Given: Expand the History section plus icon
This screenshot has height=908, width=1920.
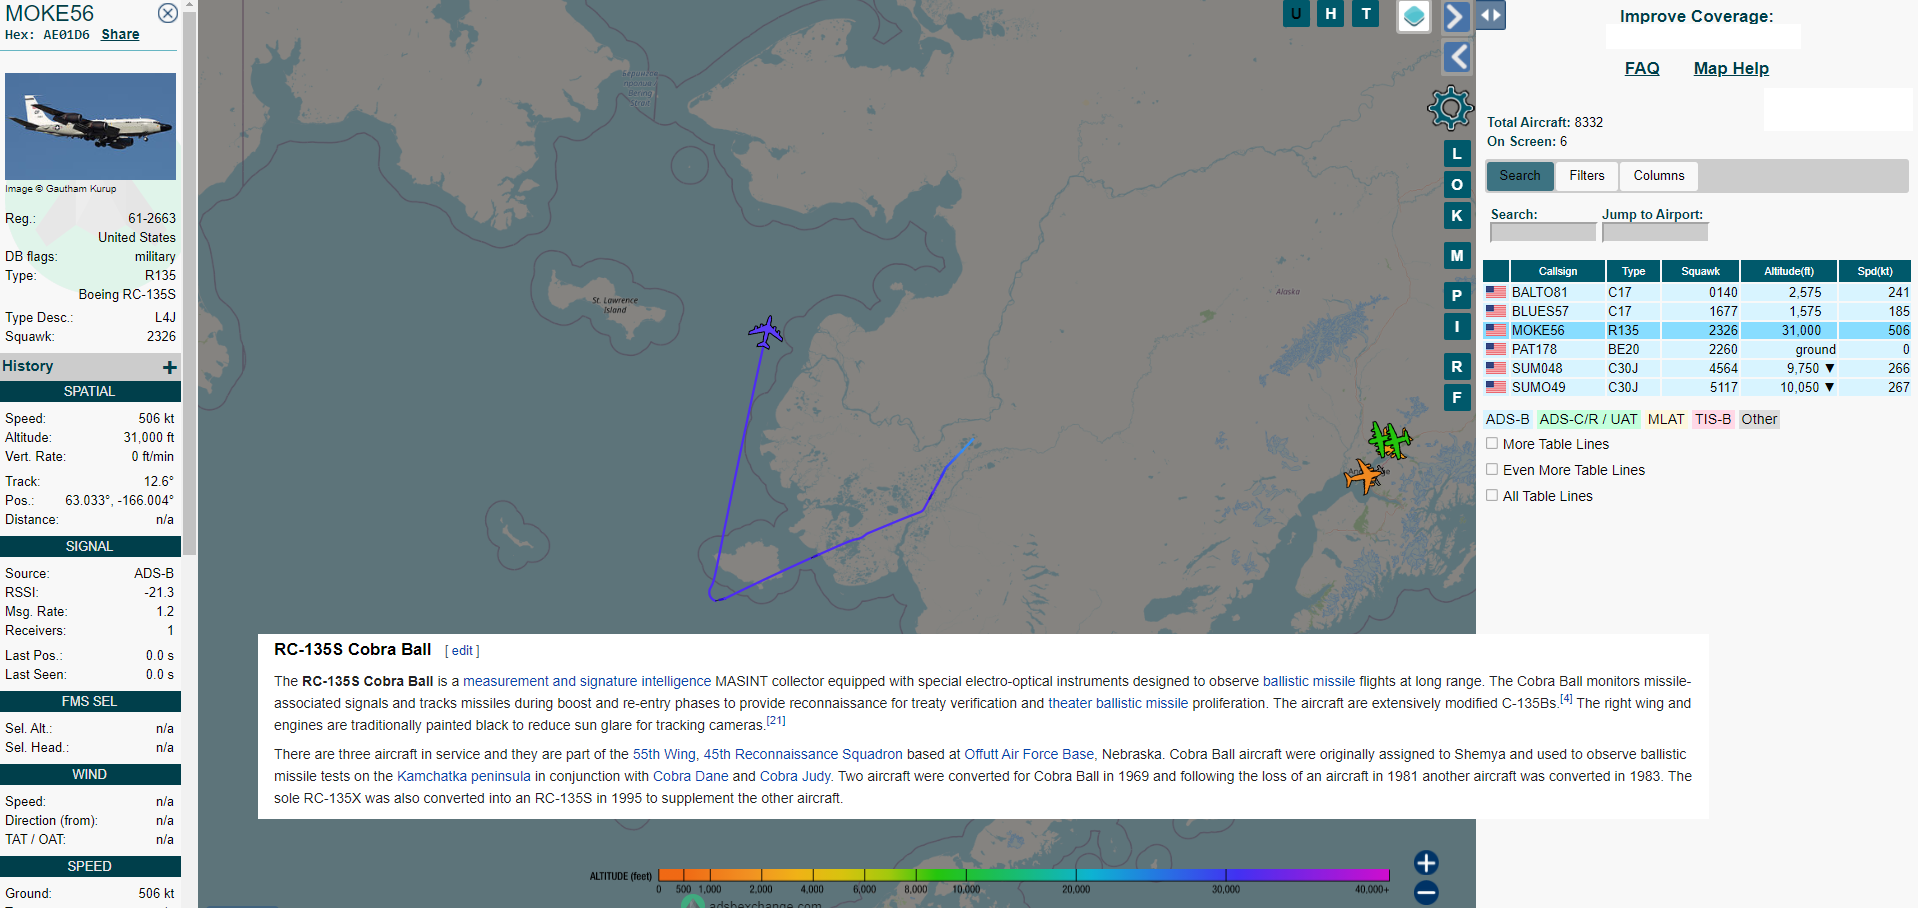Looking at the screenshot, I should pyautogui.click(x=170, y=367).
